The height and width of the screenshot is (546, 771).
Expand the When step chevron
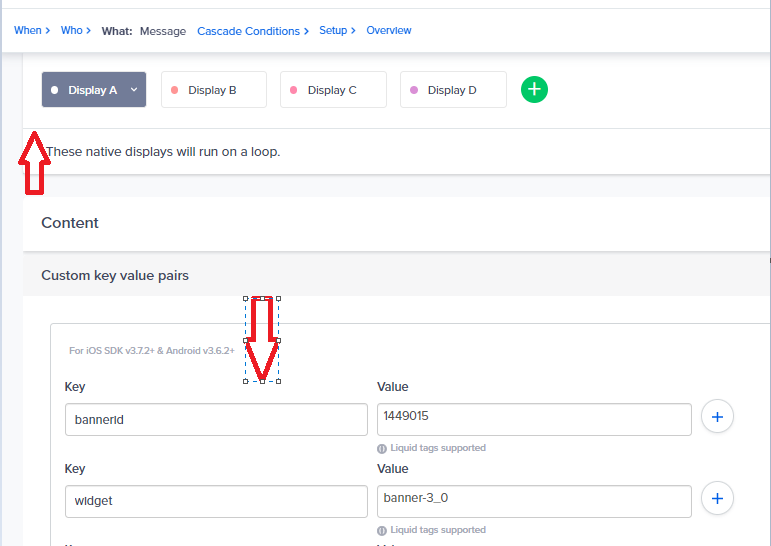[x=48, y=30]
